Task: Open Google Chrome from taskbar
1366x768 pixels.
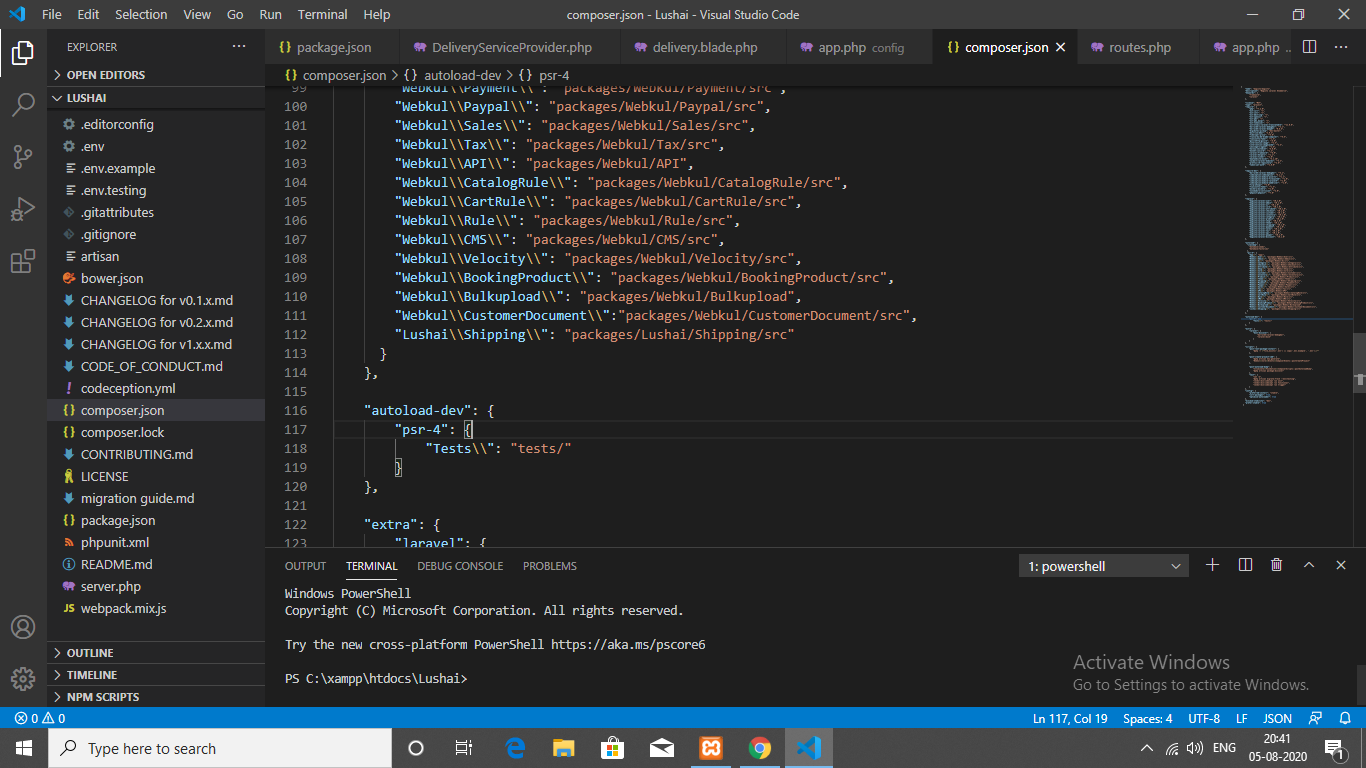Action: coord(760,748)
